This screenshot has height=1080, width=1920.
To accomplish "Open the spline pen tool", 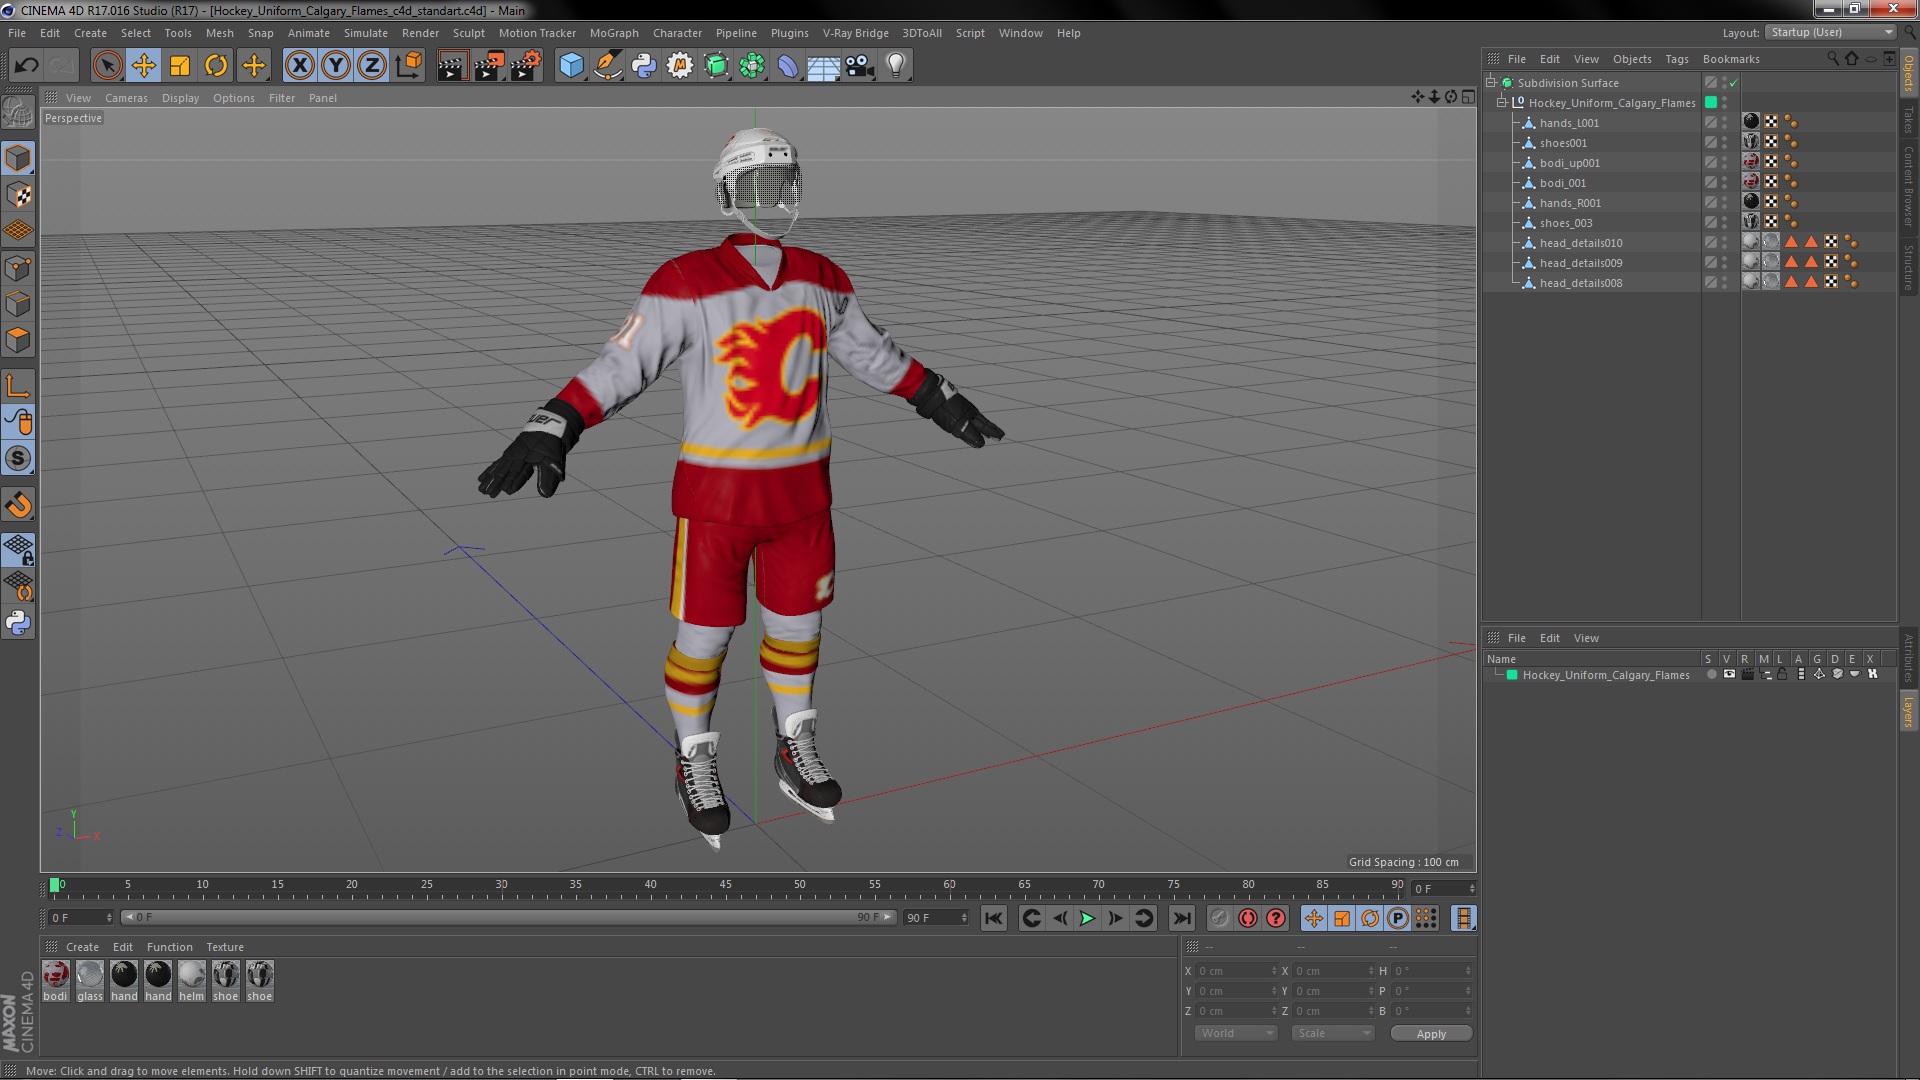I will click(x=607, y=66).
